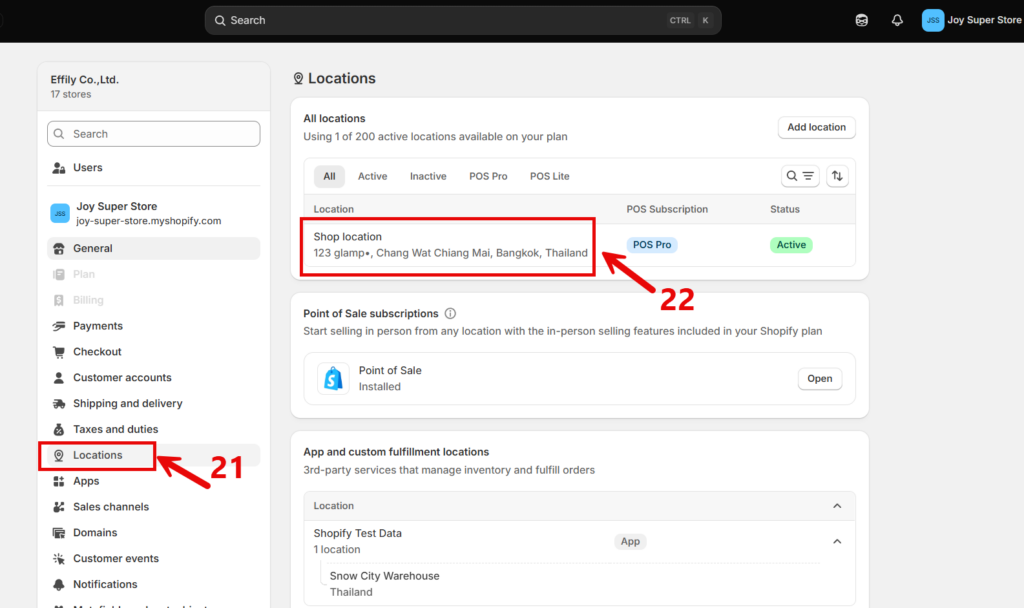Open the Shop location row
The height and width of the screenshot is (608, 1024).
pos(579,245)
